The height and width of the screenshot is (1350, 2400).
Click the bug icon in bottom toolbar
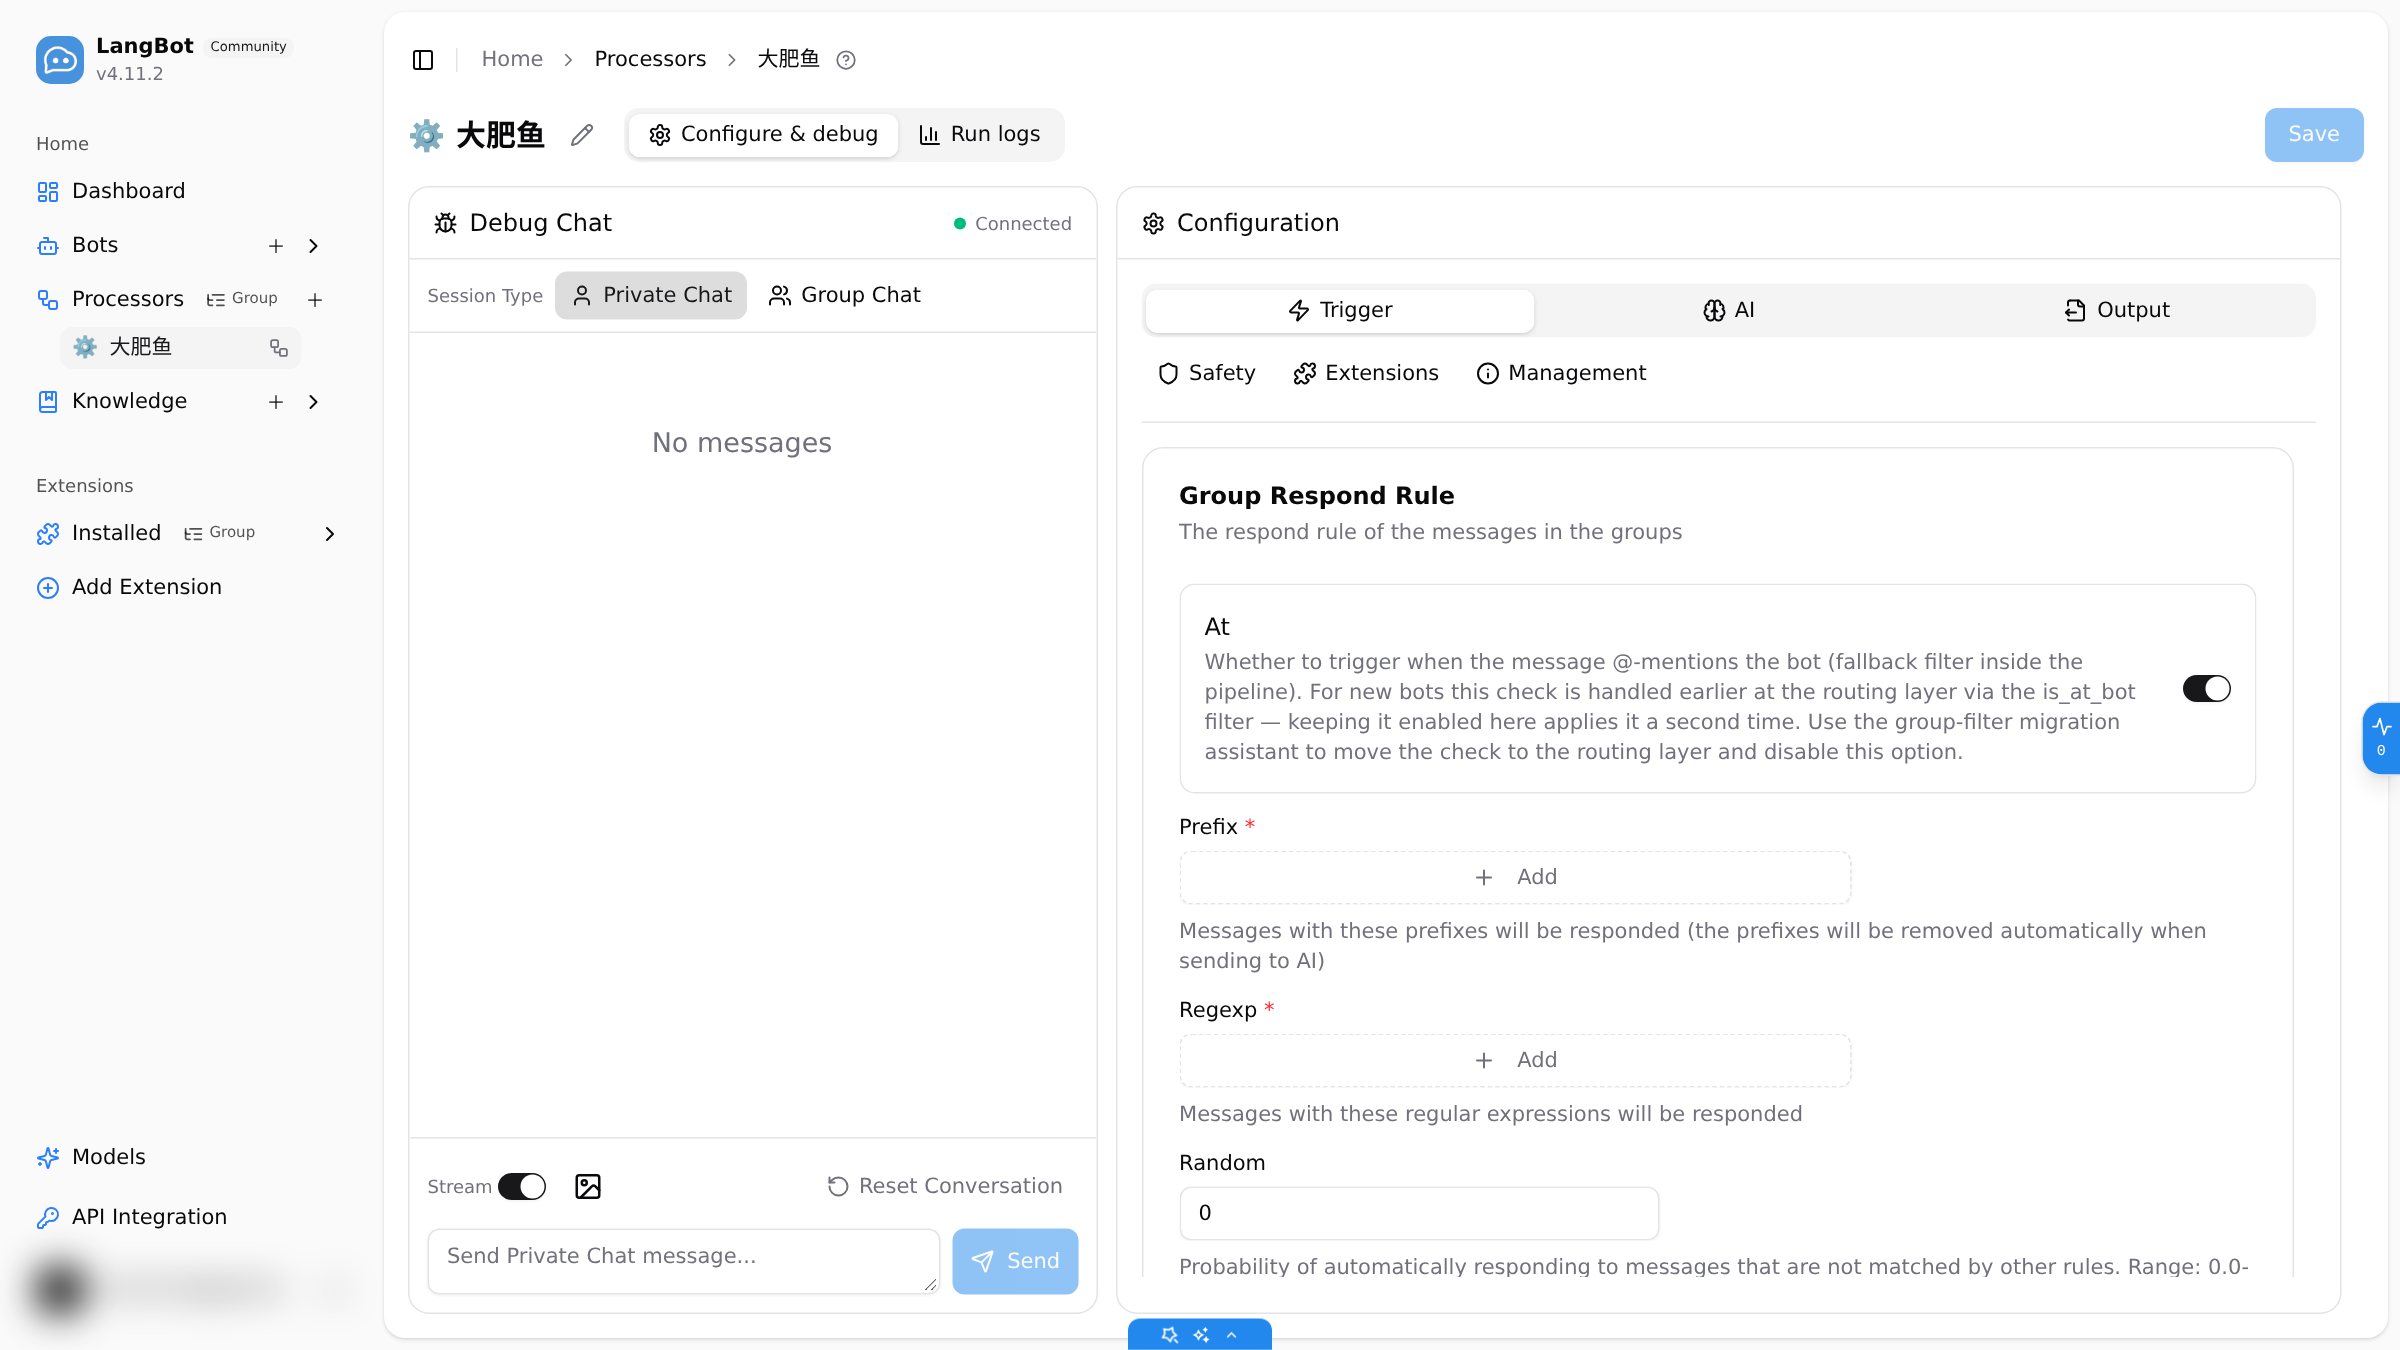[x=1170, y=1335]
